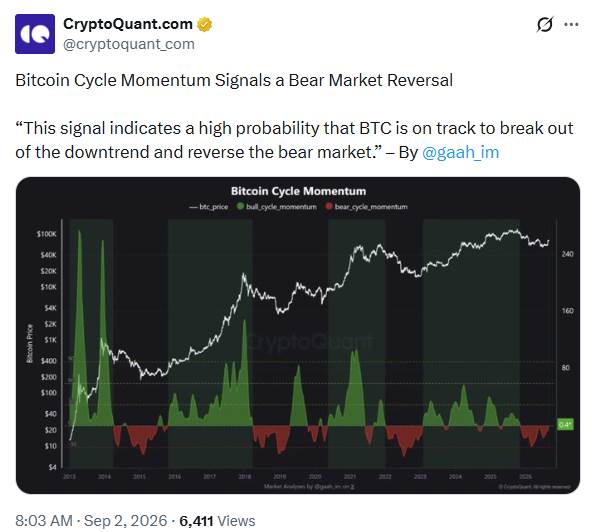The image size is (592, 532).
Task: Click the 6,411 Views count
Action: point(217,521)
